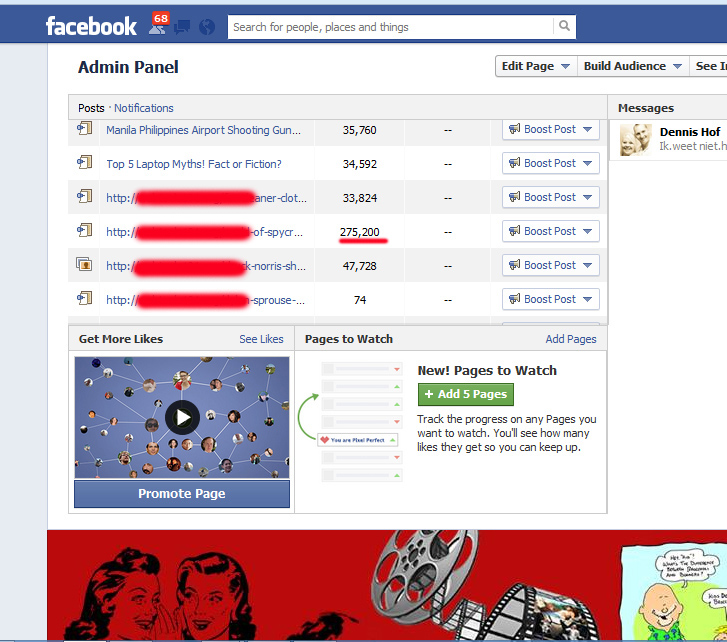Viewport: 727px width, 642px height.
Task: Expand Boost Post arrow in 33,824 row
Action: point(587,197)
